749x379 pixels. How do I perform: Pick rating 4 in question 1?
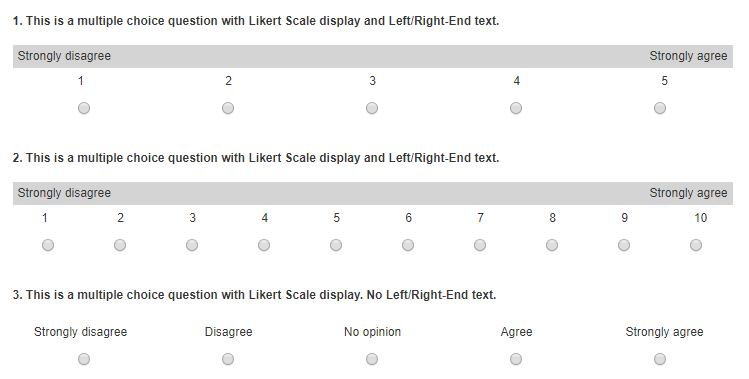tap(516, 108)
